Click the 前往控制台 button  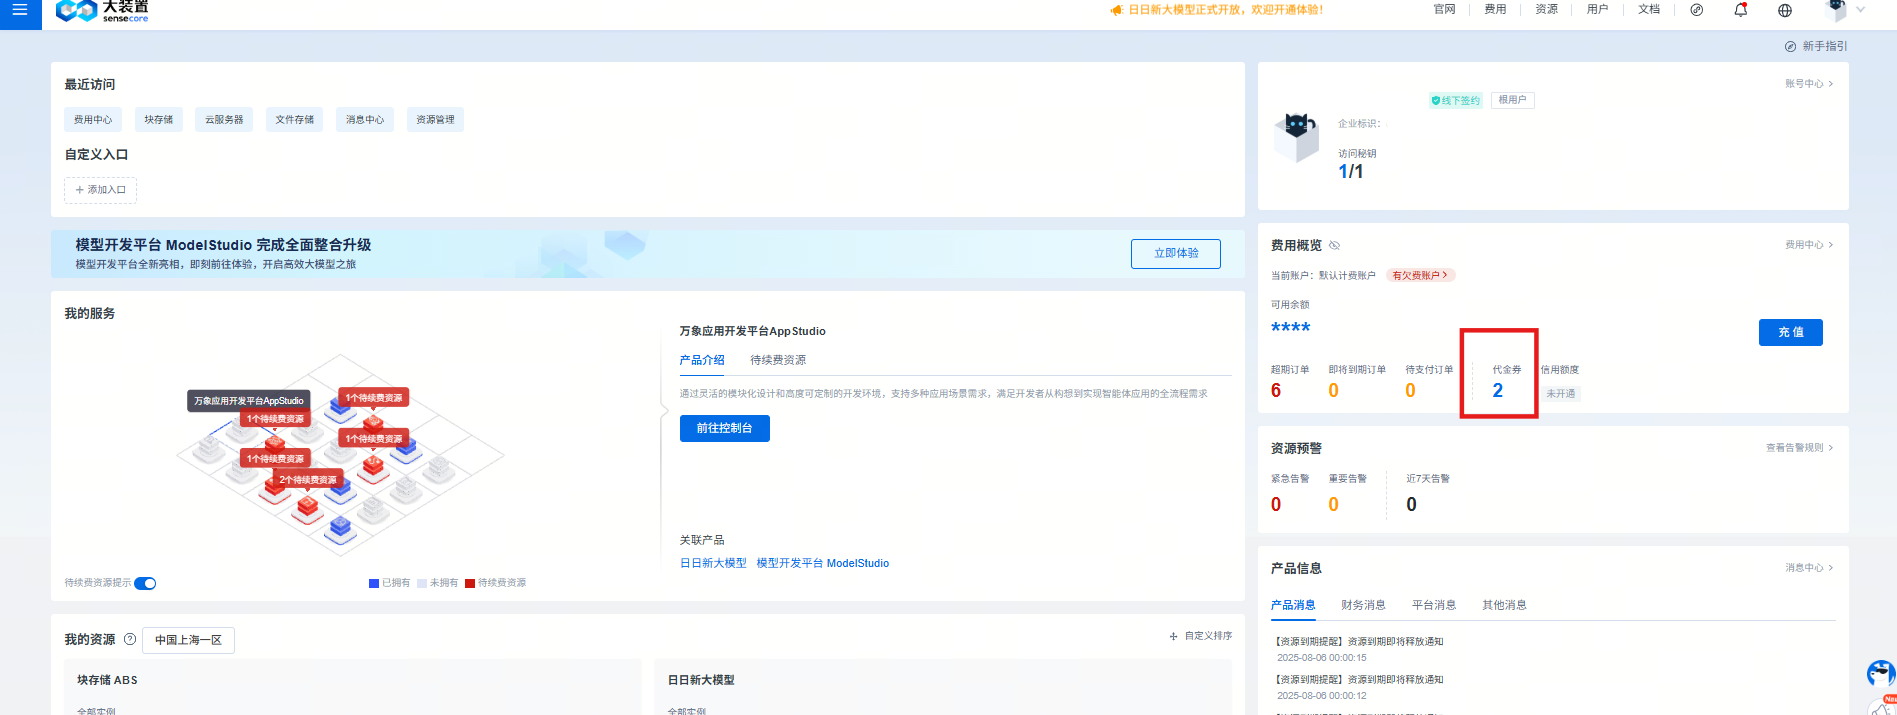coord(725,428)
